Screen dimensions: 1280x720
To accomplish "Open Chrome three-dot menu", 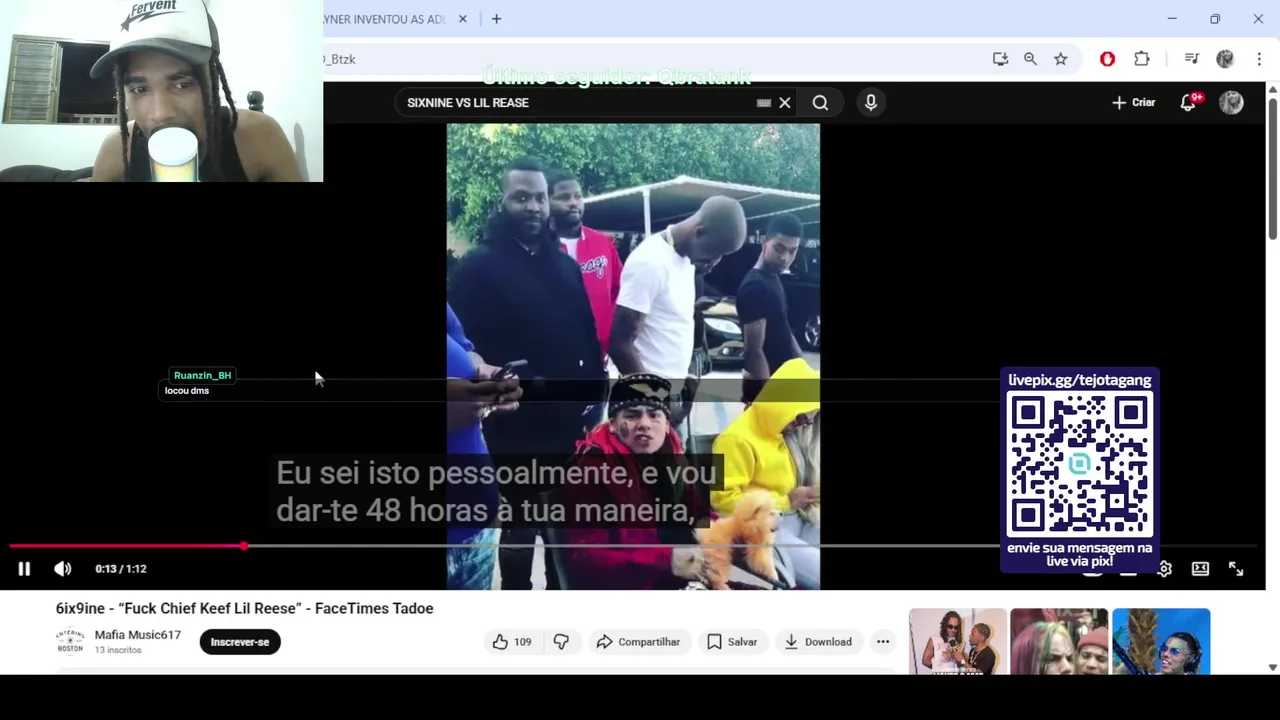I will pos(1259,59).
